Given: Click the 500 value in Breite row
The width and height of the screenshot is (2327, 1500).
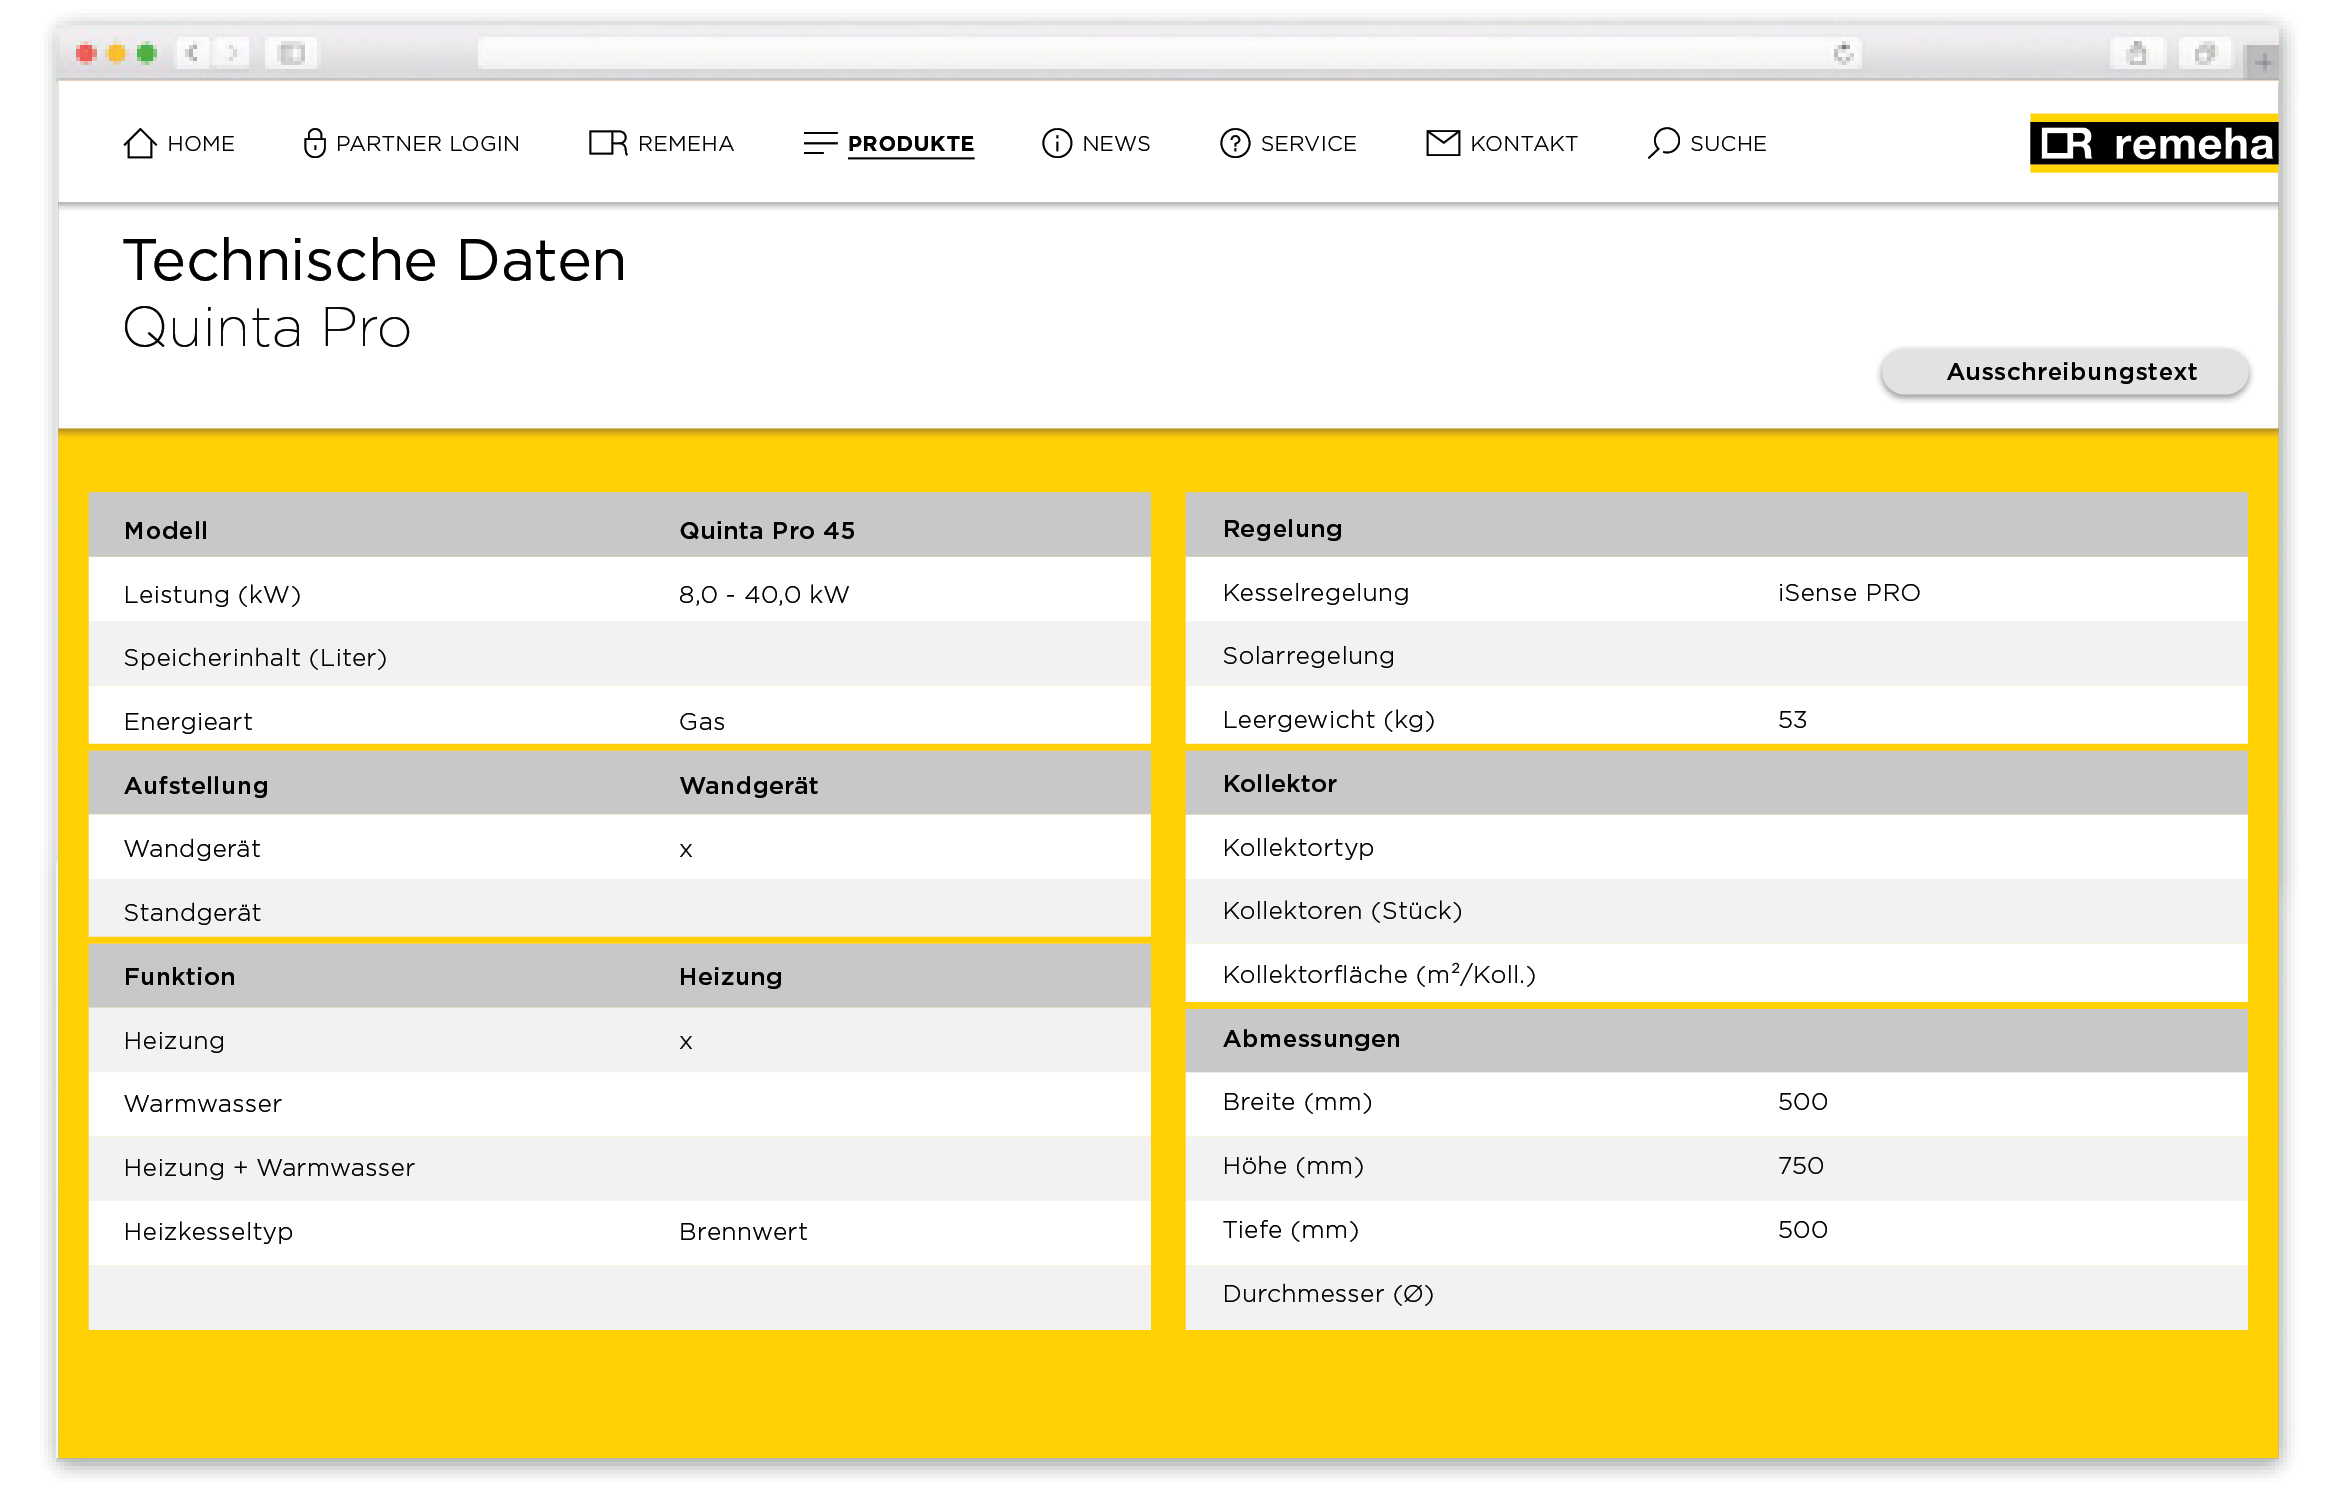Looking at the screenshot, I should coord(1803,1102).
